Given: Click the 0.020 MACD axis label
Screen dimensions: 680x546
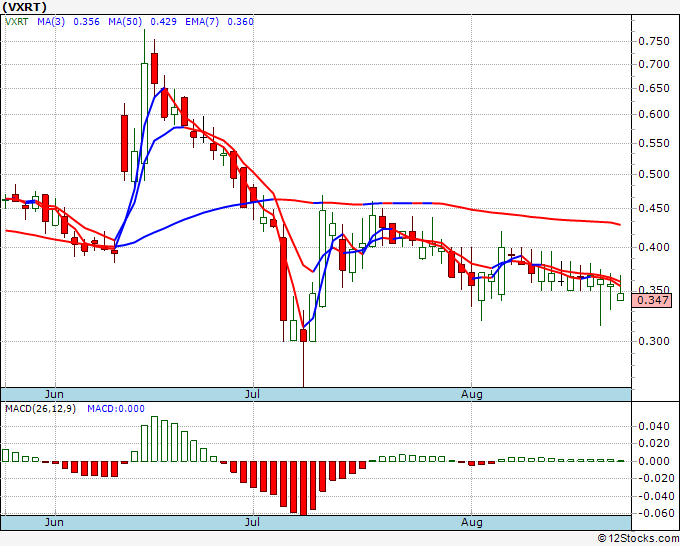Looking at the screenshot, I should pyautogui.click(x=654, y=443).
